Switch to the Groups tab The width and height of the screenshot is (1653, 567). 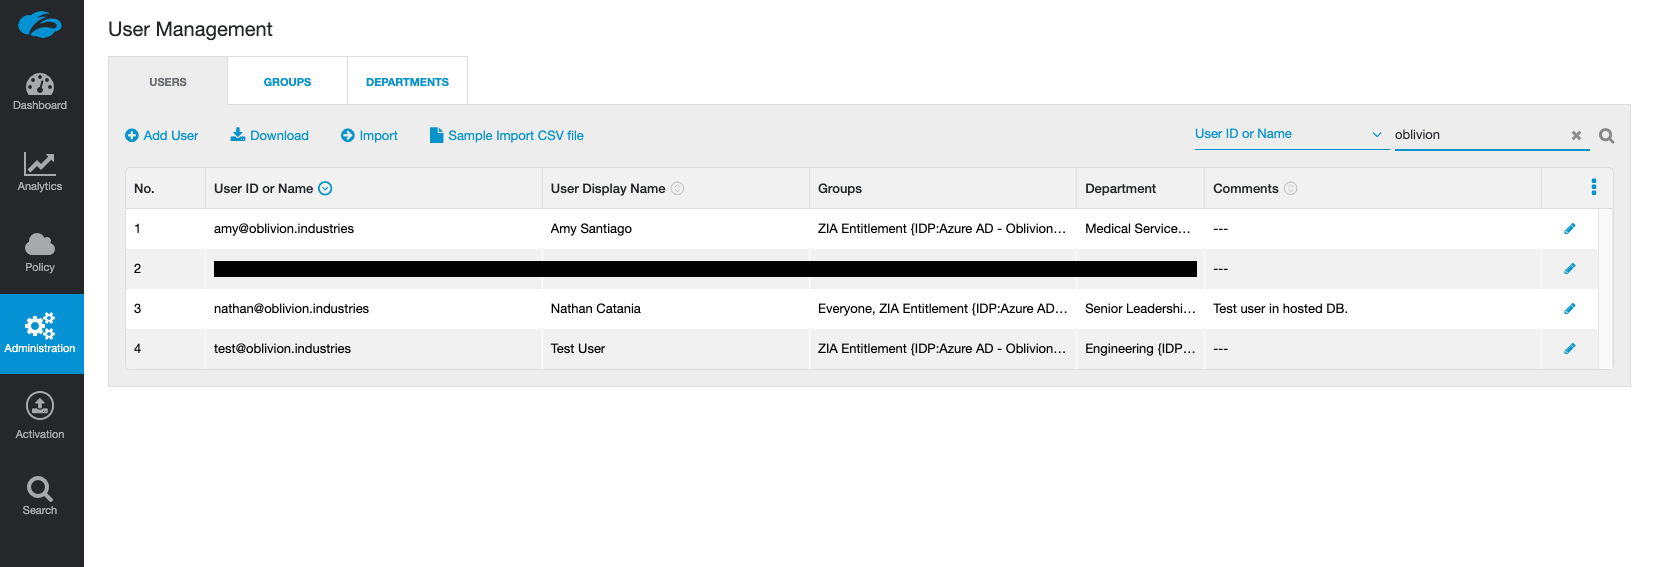pos(287,82)
